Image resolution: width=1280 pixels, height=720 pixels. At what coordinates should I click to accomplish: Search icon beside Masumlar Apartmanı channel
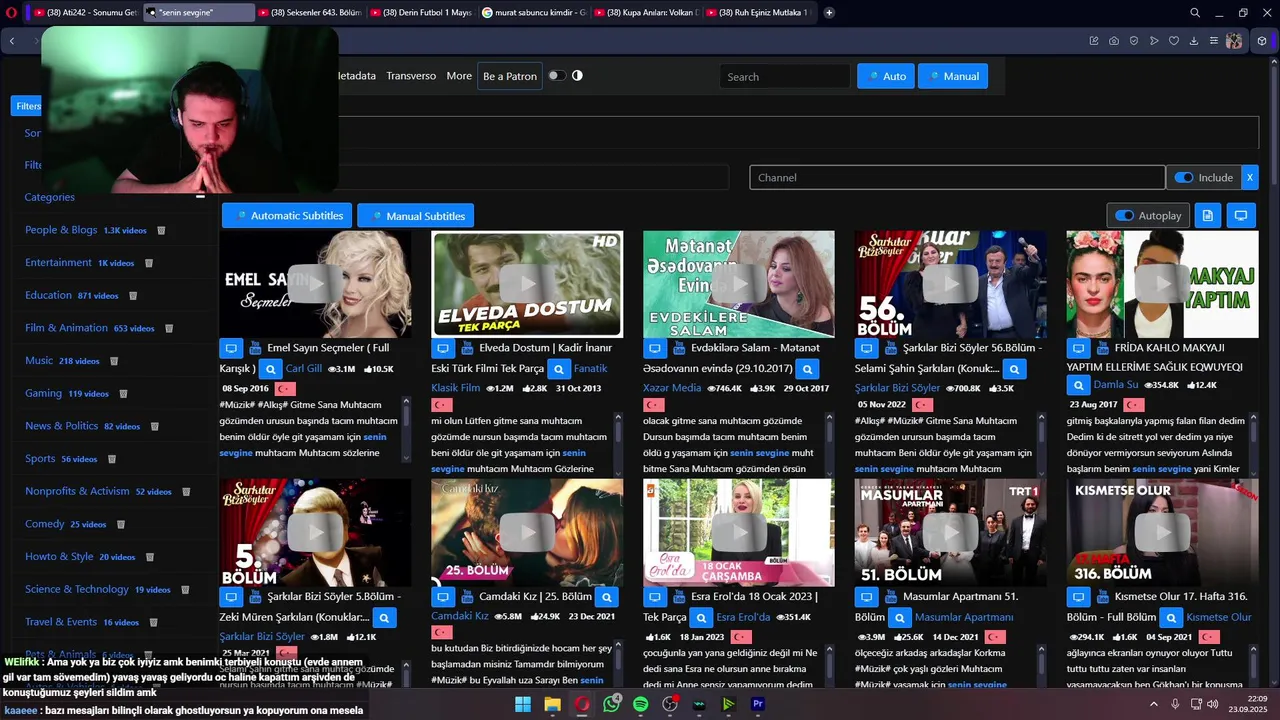[900, 617]
